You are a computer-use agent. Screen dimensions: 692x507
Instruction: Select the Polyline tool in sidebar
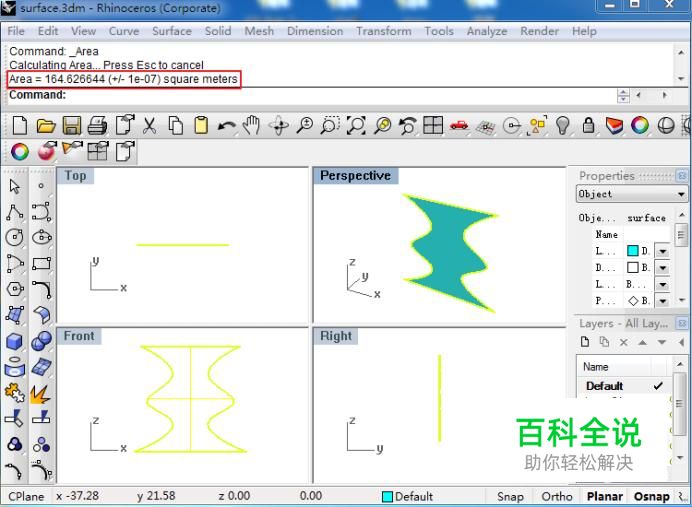[15, 212]
